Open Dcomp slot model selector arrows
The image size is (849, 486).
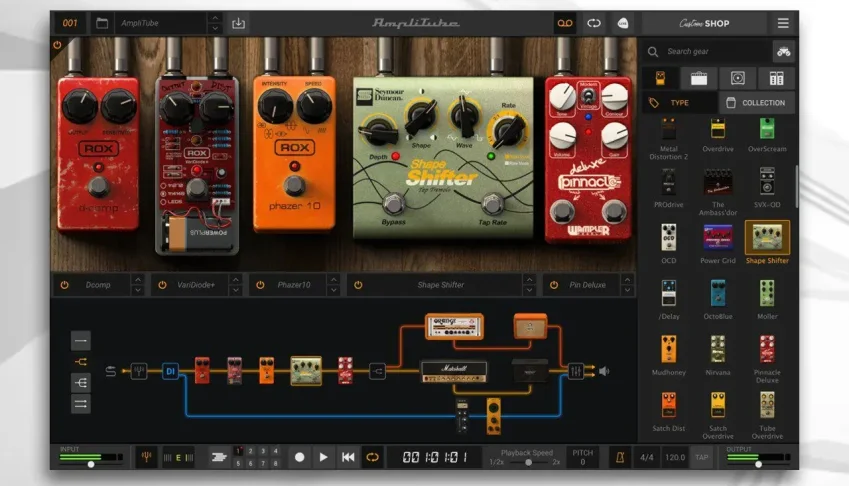[x=138, y=285]
